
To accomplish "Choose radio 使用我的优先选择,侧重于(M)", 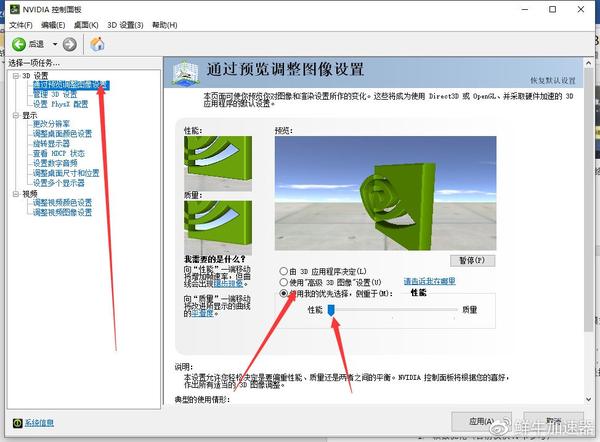I will pos(284,294).
